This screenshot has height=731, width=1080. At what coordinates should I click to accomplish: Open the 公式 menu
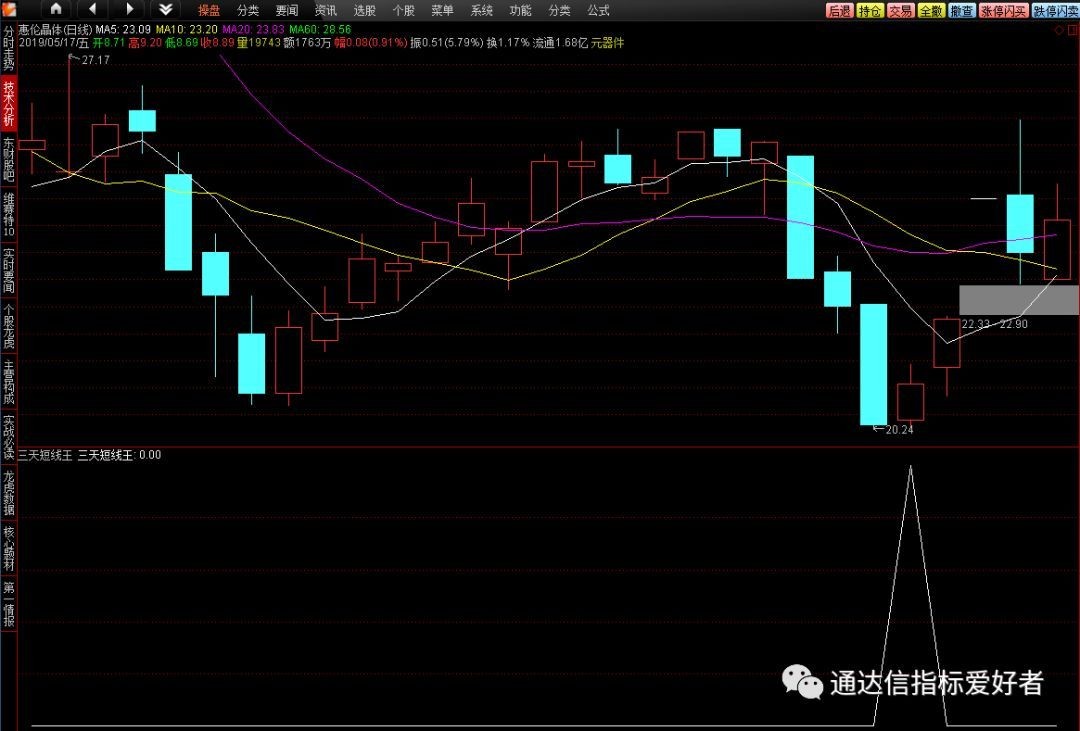pos(598,10)
